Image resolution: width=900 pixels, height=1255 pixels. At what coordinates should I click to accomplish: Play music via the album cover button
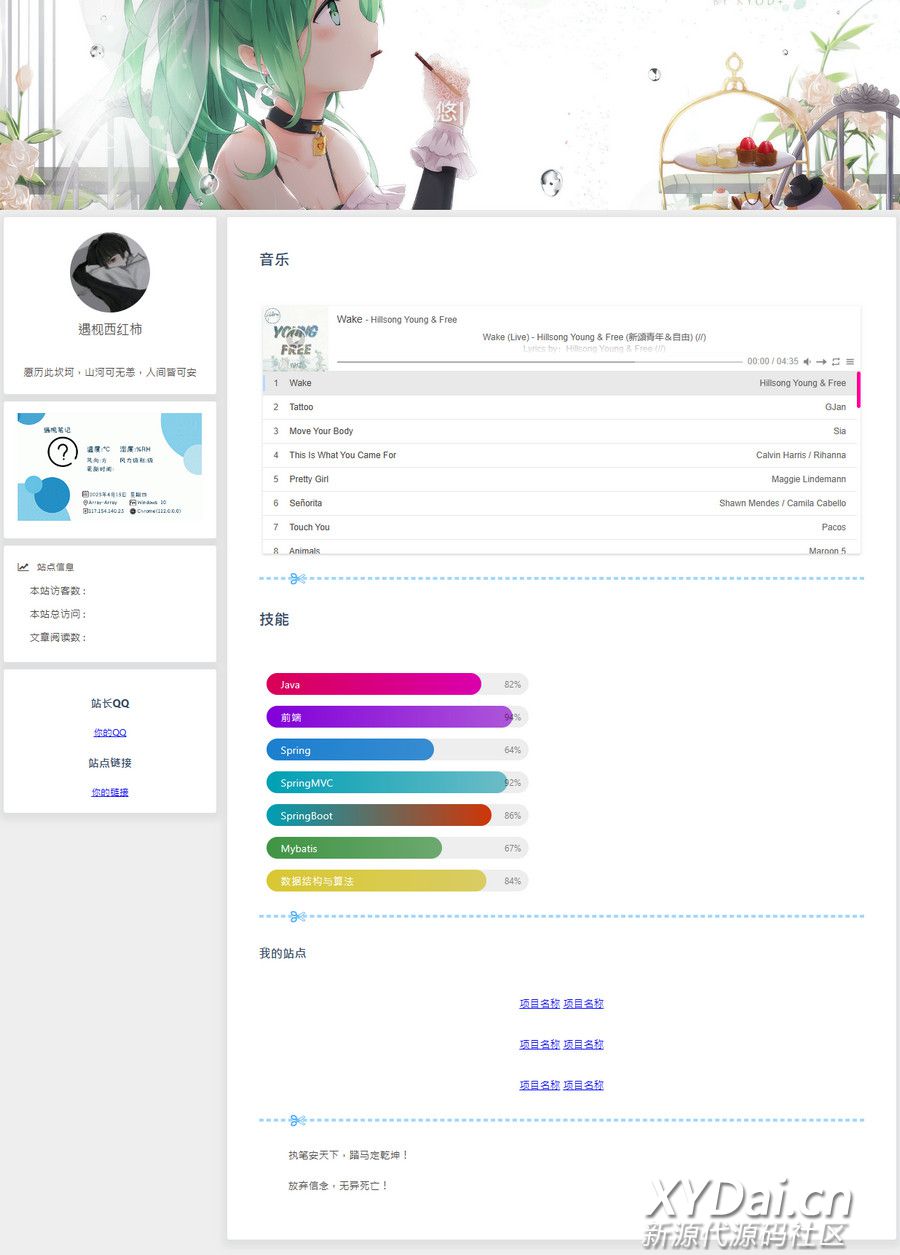(x=295, y=339)
